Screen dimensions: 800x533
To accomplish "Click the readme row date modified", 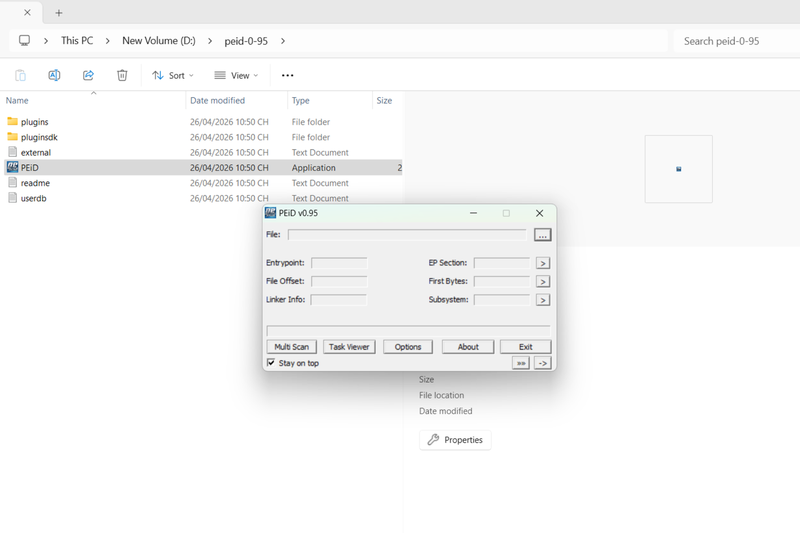I will pyautogui.click(x=229, y=183).
